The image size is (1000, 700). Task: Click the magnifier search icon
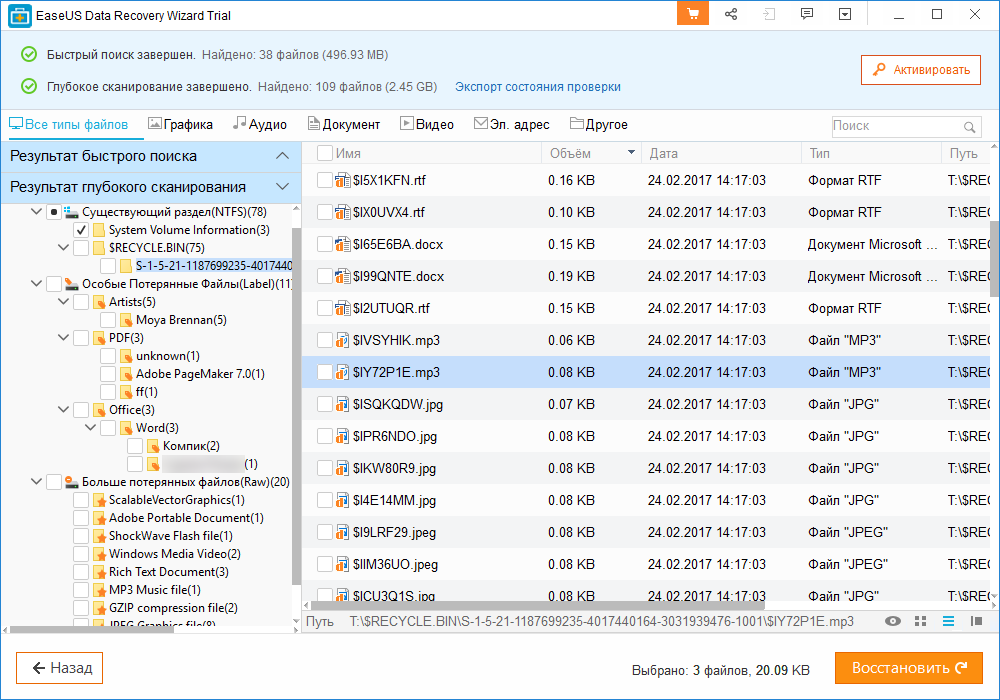pos(969,127)
